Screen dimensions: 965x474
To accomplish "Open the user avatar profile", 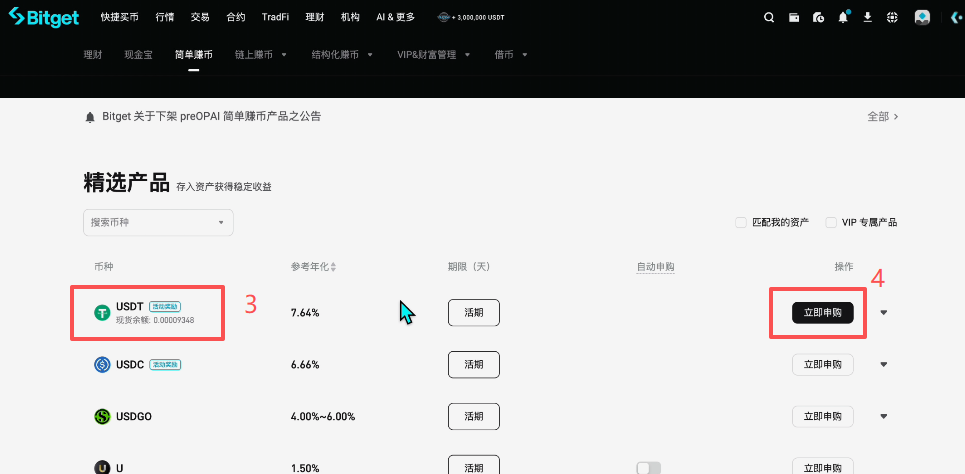I will click(x=922, y=17).
